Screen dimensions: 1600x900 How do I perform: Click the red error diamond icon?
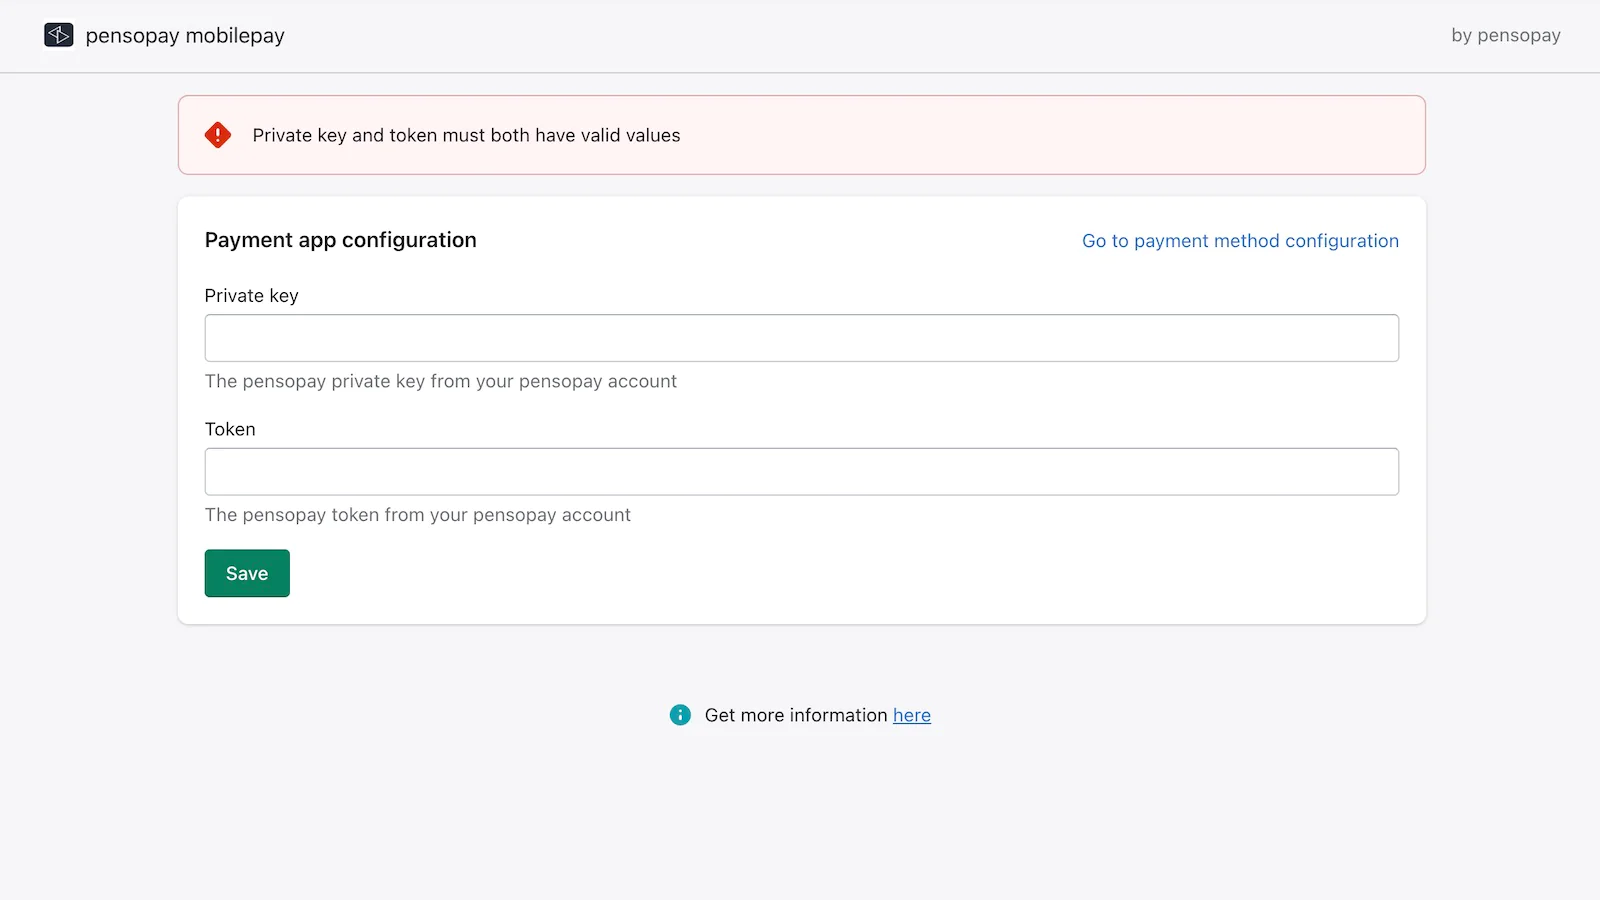(x=218, y=135)
